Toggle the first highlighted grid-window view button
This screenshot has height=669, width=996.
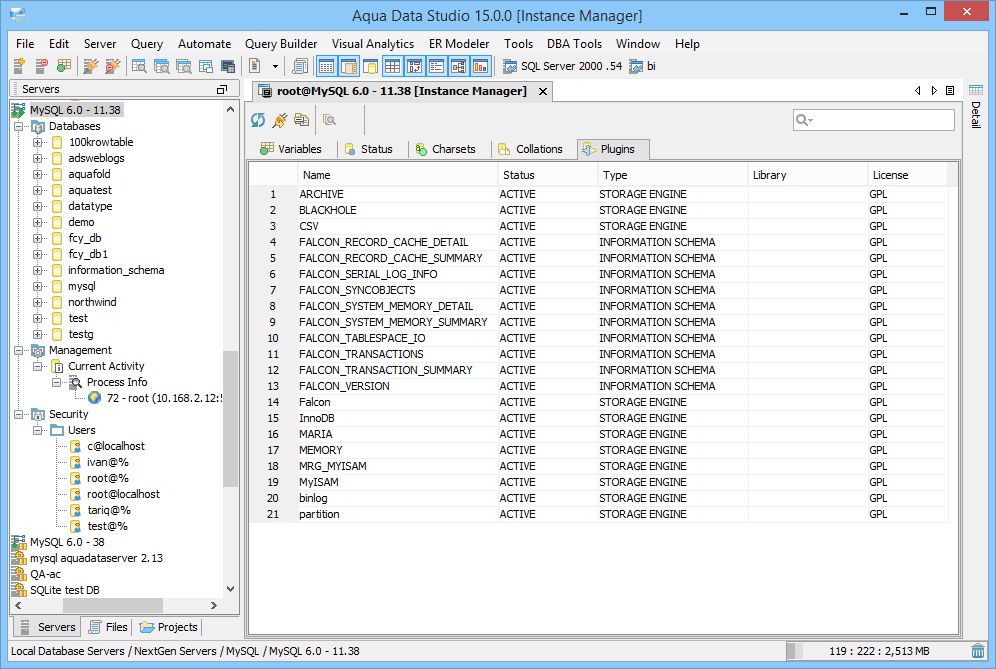tap(326, 66)
